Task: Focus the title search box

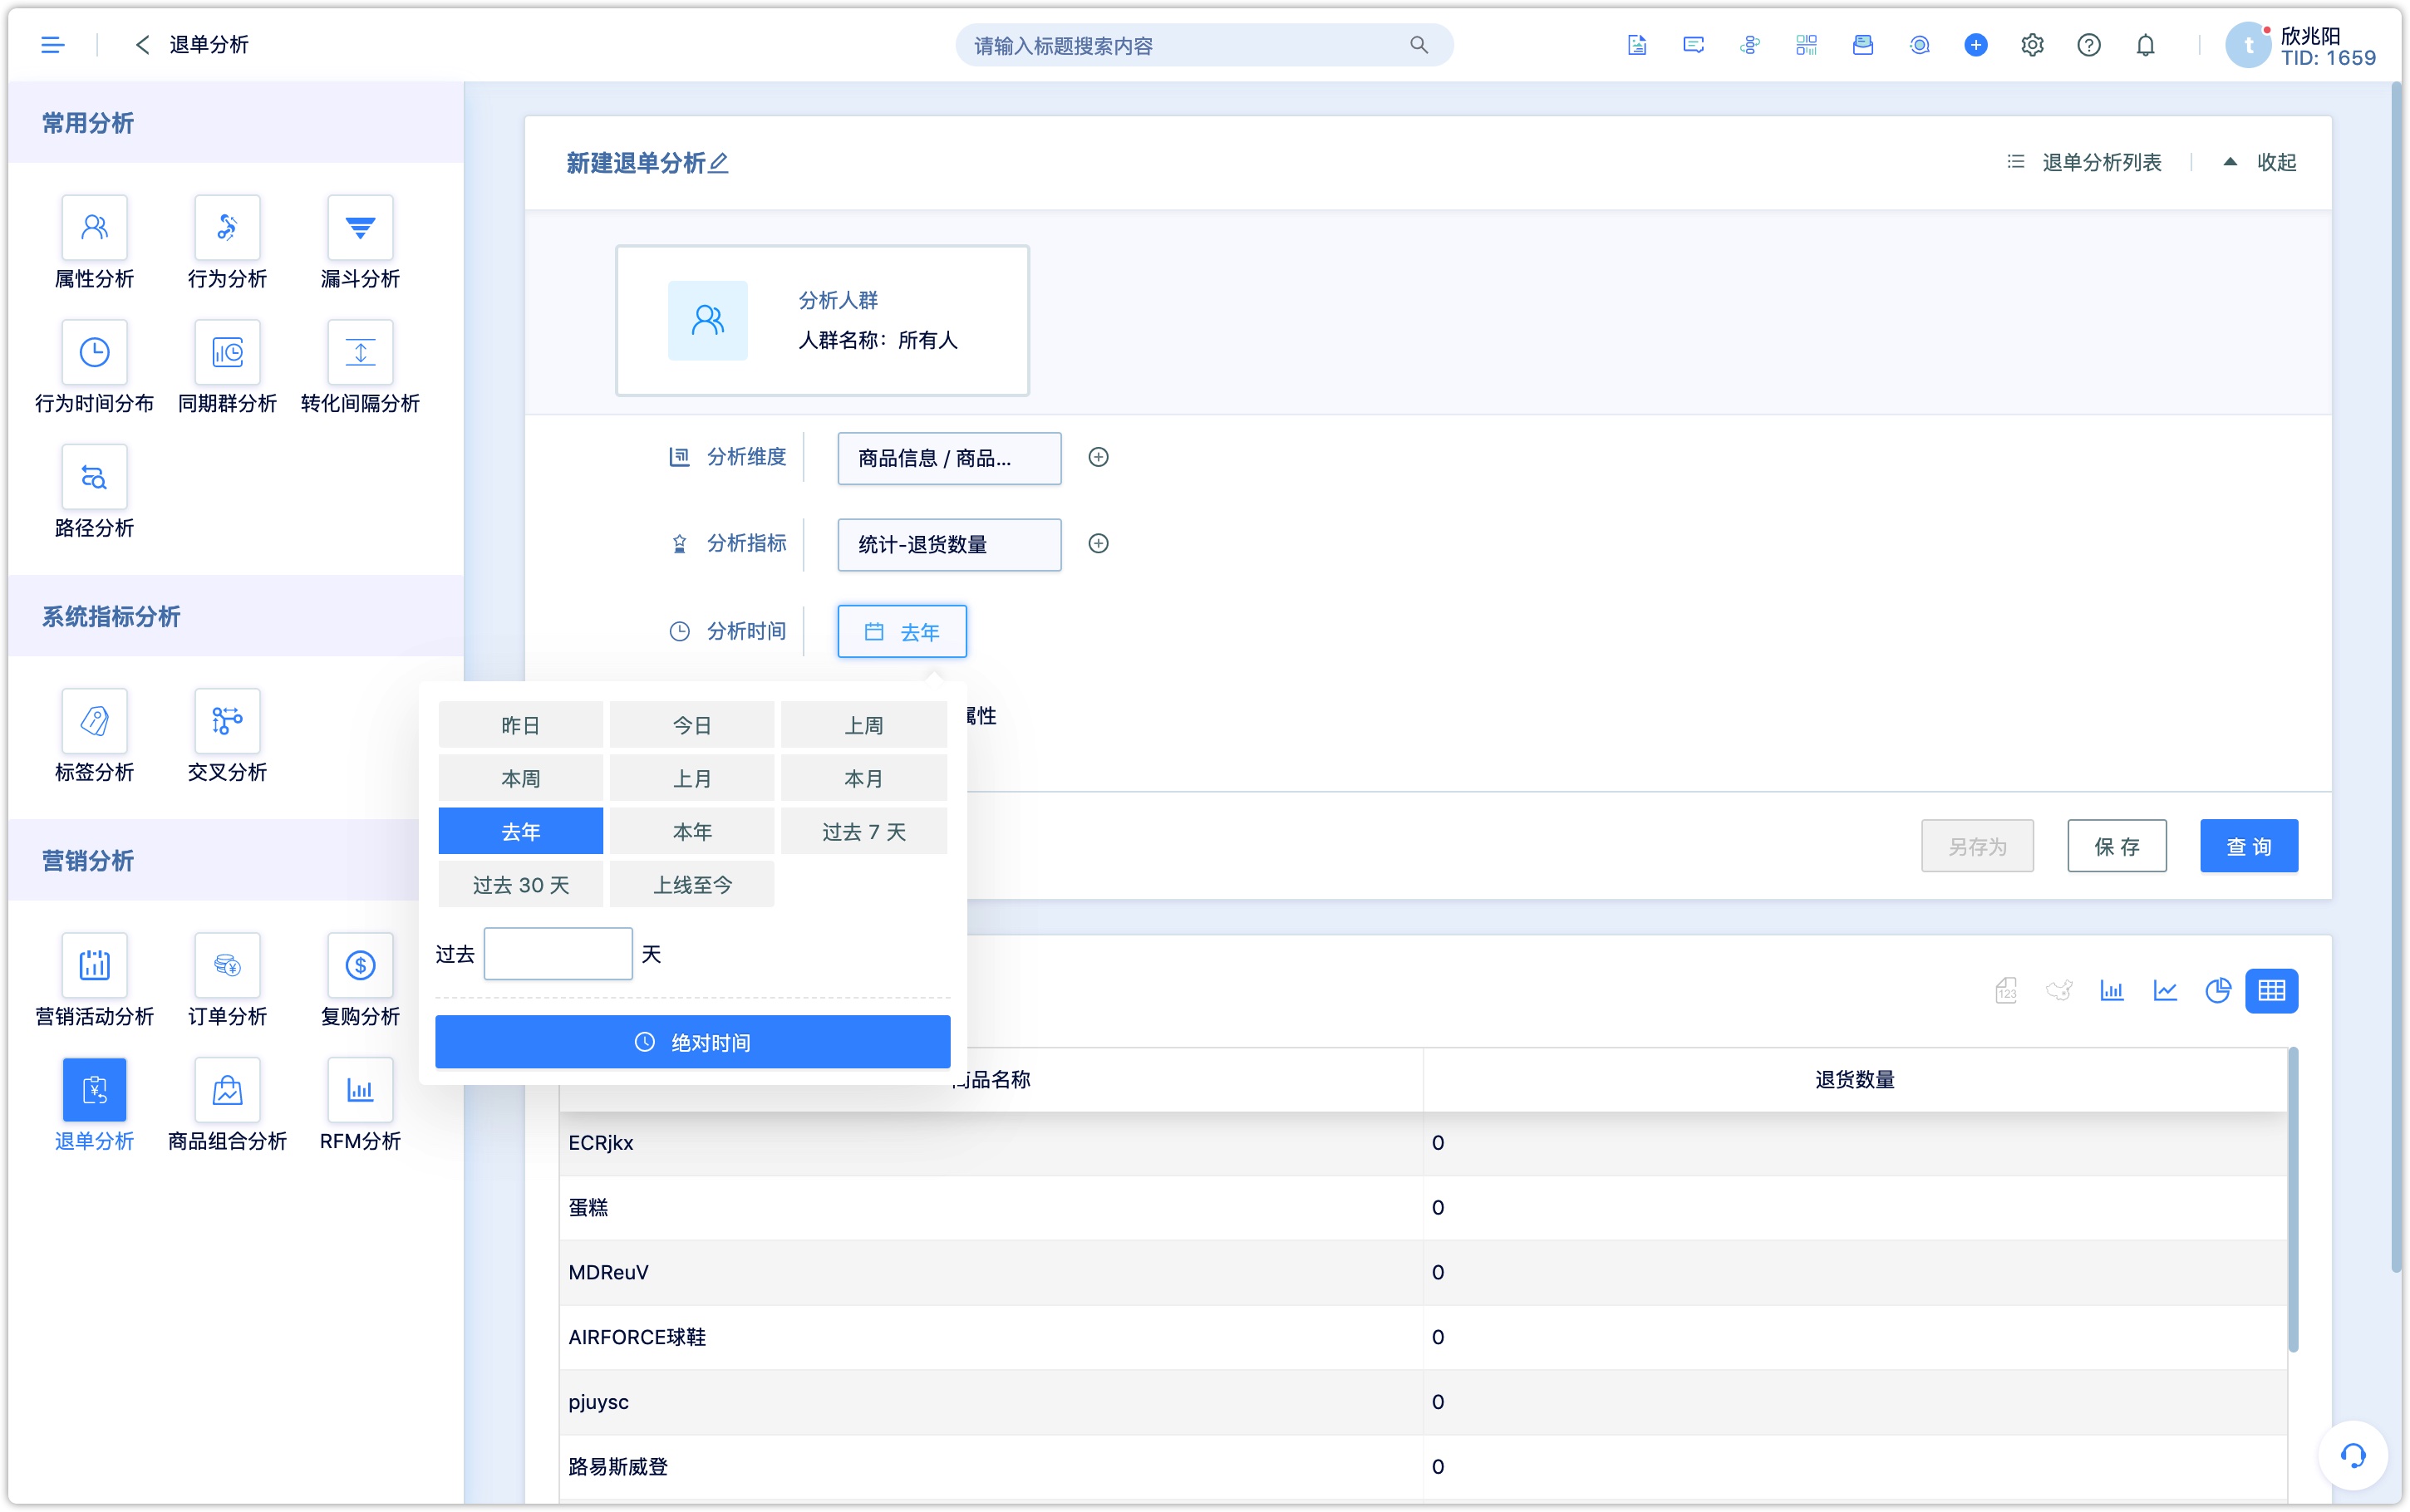Action: [1204, 45]
